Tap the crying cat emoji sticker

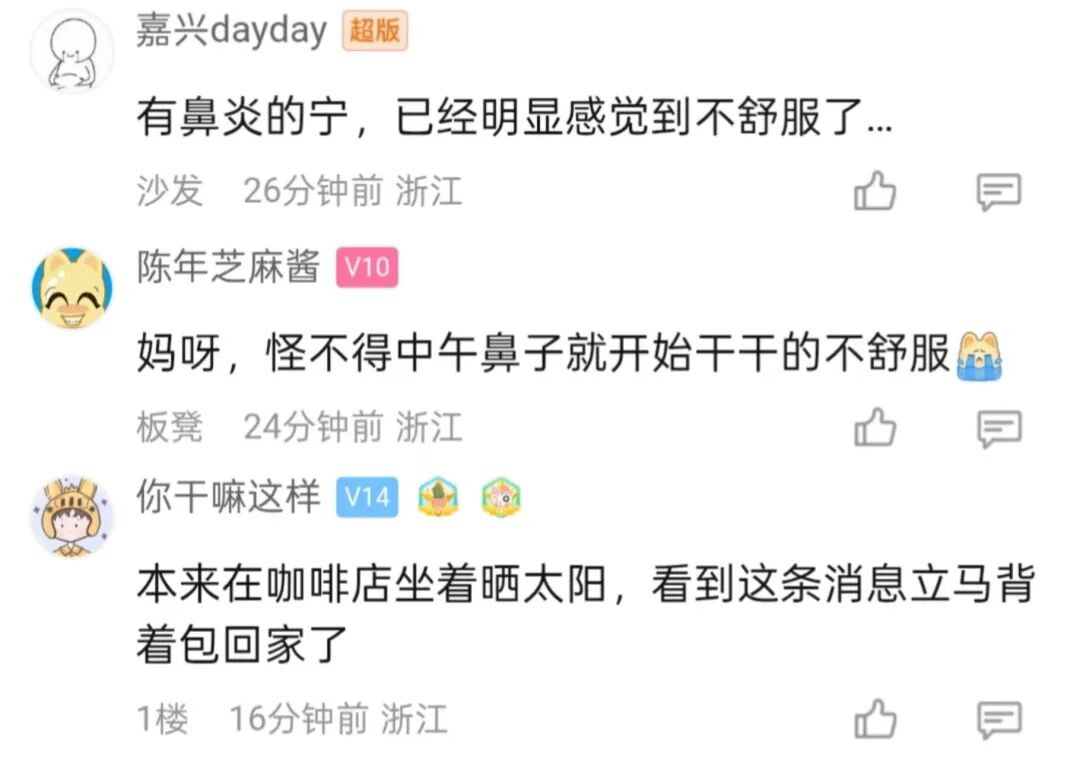click(x=979, y=355)
